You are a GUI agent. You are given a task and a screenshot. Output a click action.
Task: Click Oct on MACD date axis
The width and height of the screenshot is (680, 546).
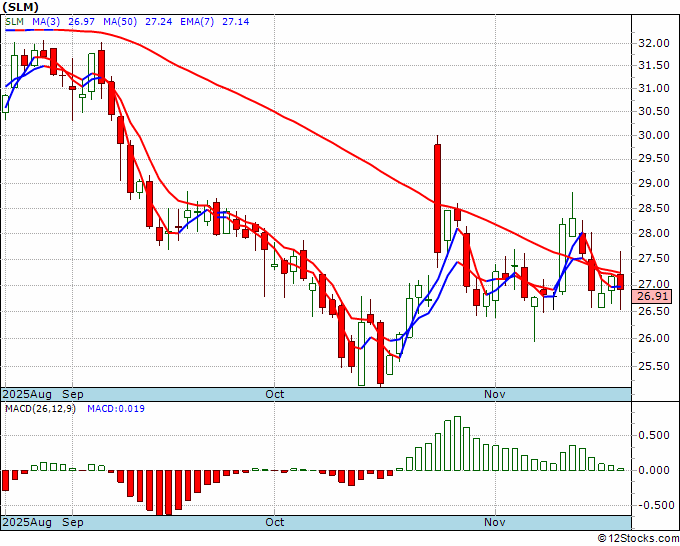pyautogui.click(x=275, y=522)
